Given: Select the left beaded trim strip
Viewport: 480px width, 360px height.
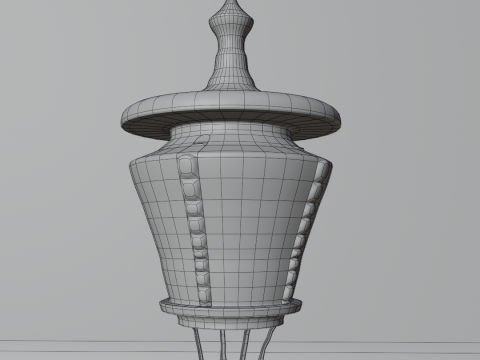Looking at the screenshot, I should pyautogui.click(x=194, y=230).
